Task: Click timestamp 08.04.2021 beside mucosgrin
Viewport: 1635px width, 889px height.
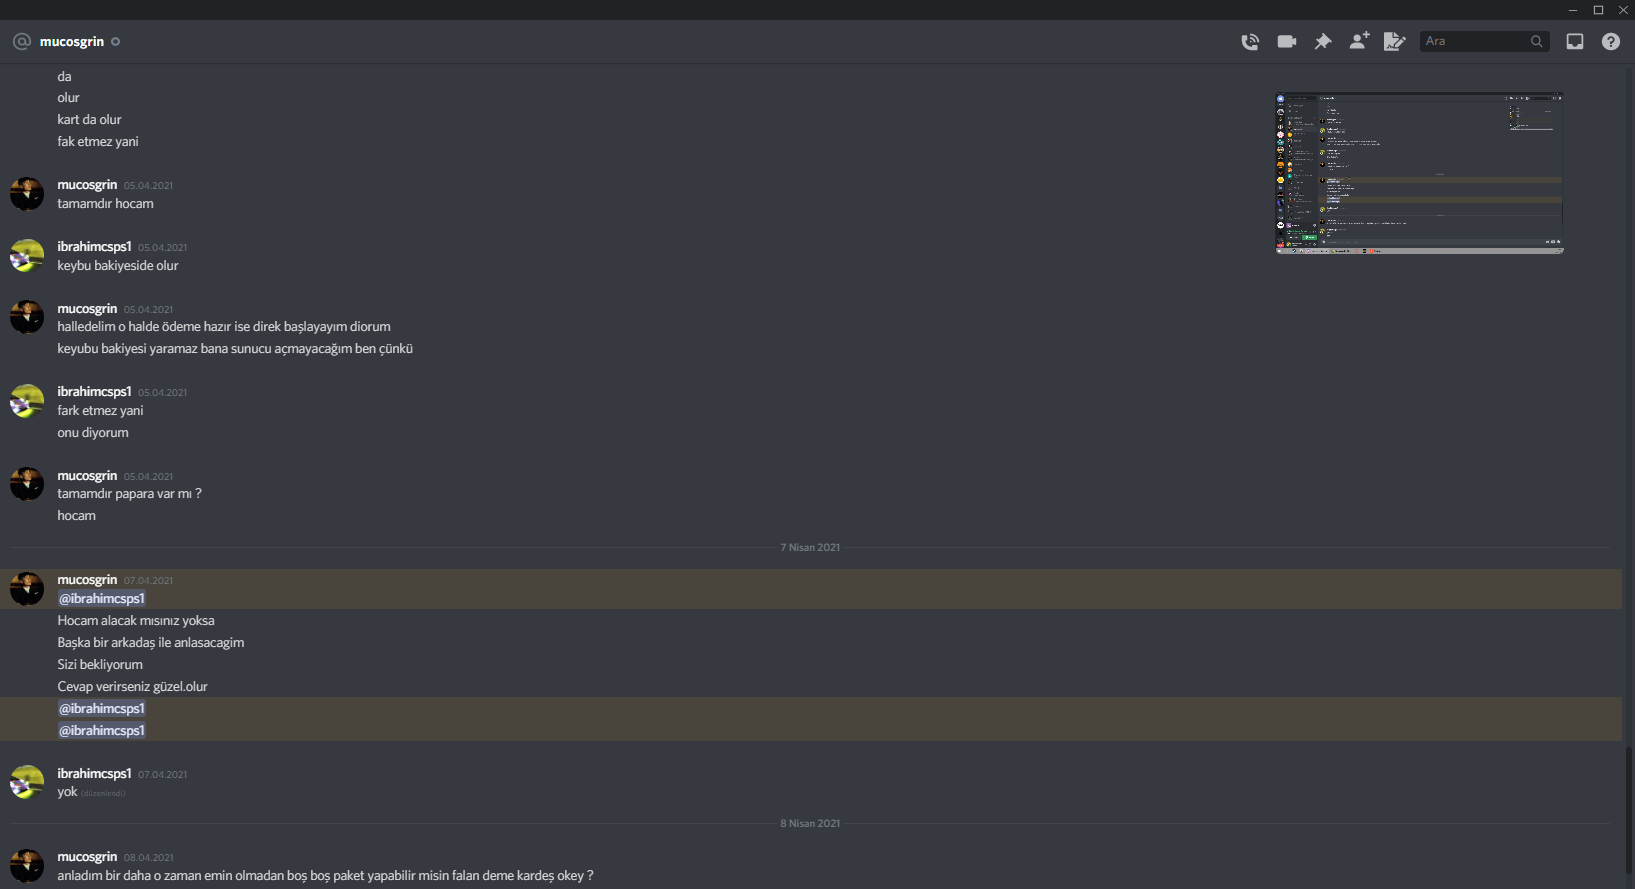Action: (148, 857)
